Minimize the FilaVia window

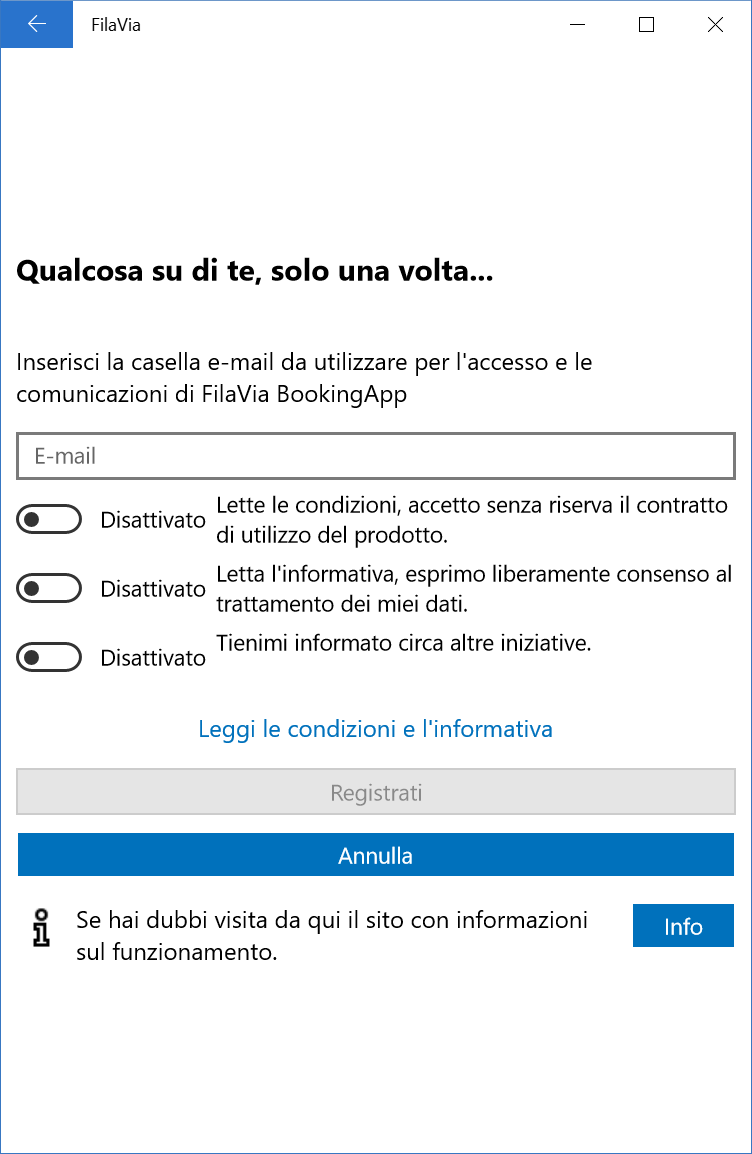(x=578, y=24)
